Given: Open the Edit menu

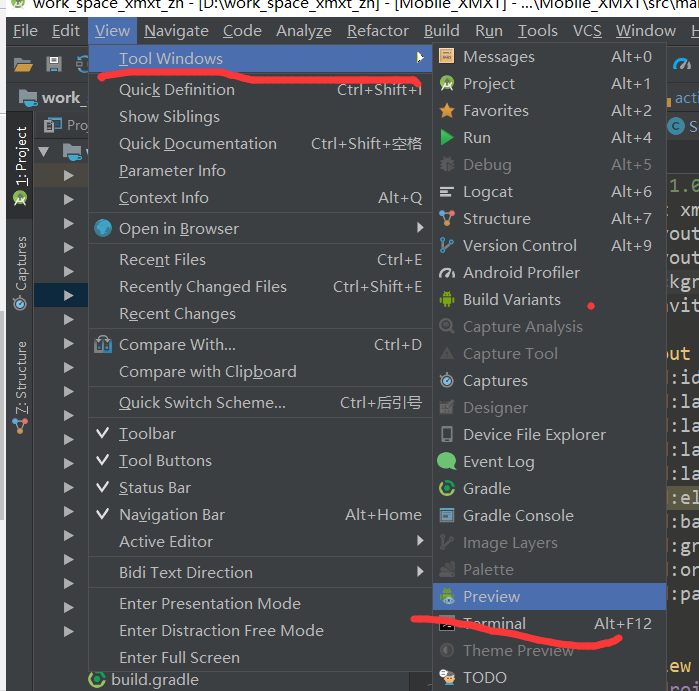Looking at the screenshot, I should [66, 31].
